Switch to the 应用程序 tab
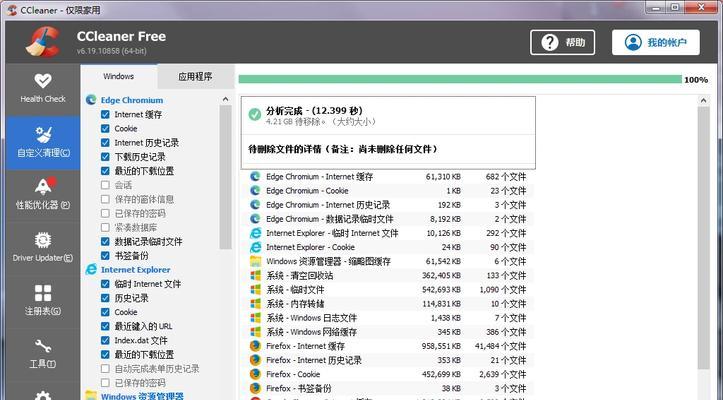This screenshot has width=723, height=400. coord(196,77)
